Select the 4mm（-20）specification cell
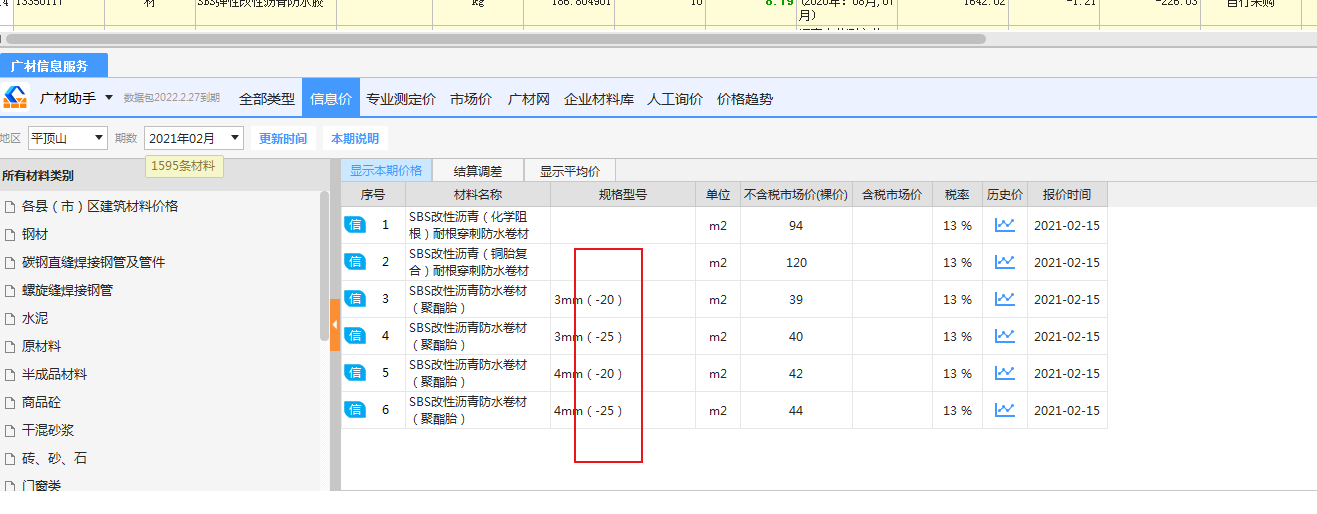This screenshot has height=514, width=1317. coord(623,373)
